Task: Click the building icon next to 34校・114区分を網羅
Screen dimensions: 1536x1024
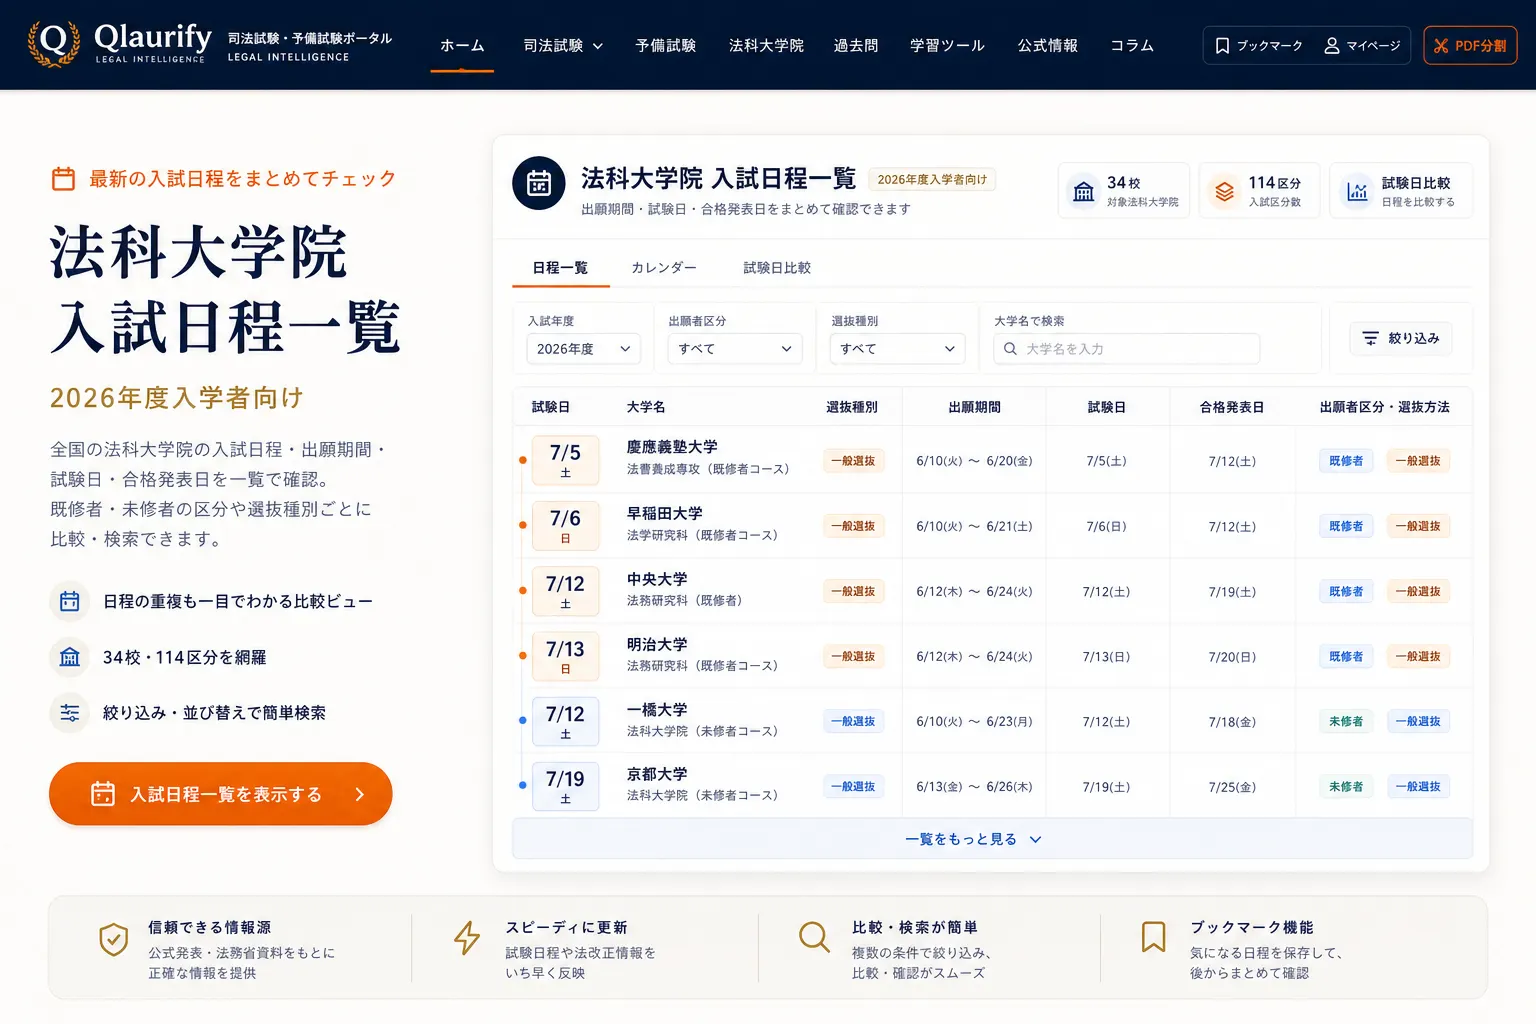Action: 70,657
